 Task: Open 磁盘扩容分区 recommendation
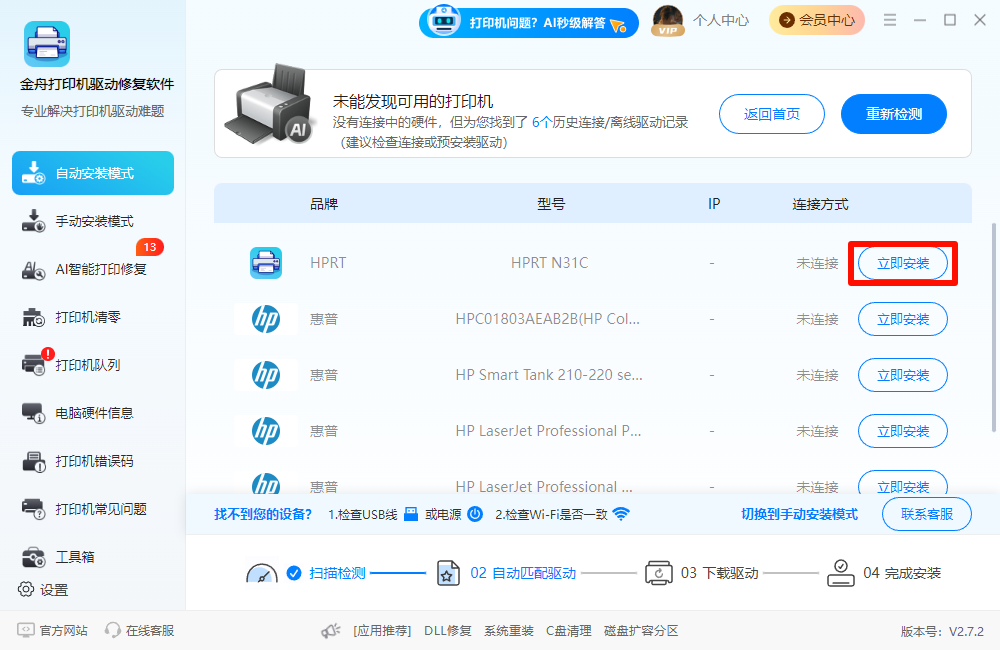click(641, 631)
